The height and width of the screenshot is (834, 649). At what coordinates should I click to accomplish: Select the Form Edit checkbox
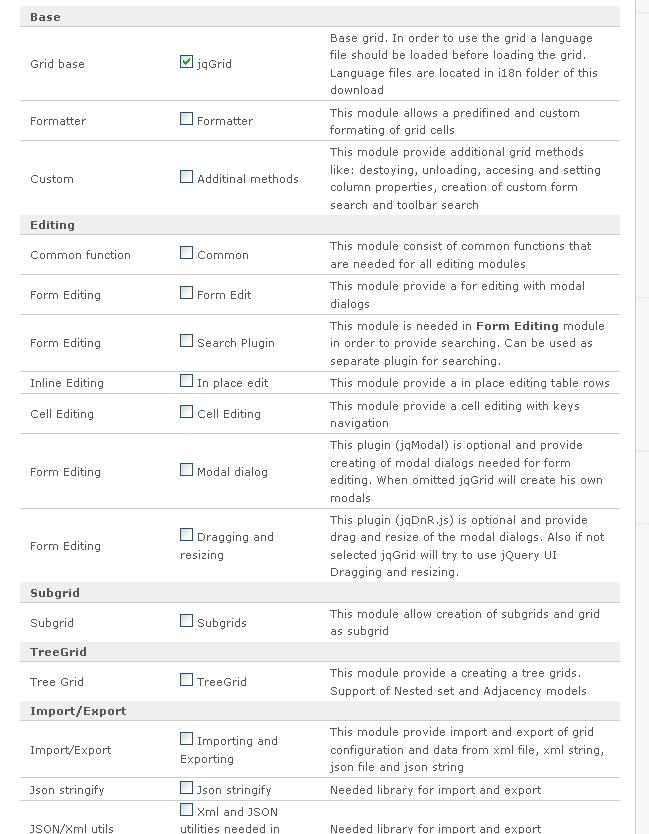[186, 293]
